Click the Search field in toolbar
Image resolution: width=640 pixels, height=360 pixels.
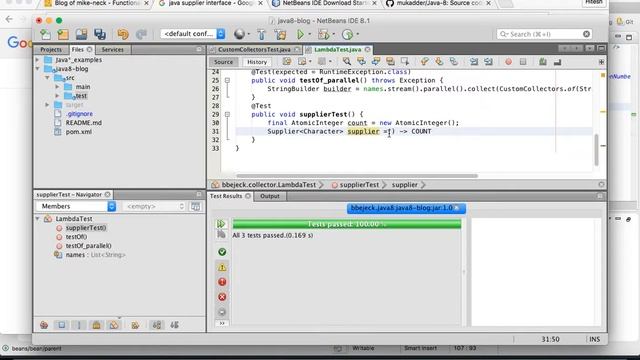click(544, 34)
